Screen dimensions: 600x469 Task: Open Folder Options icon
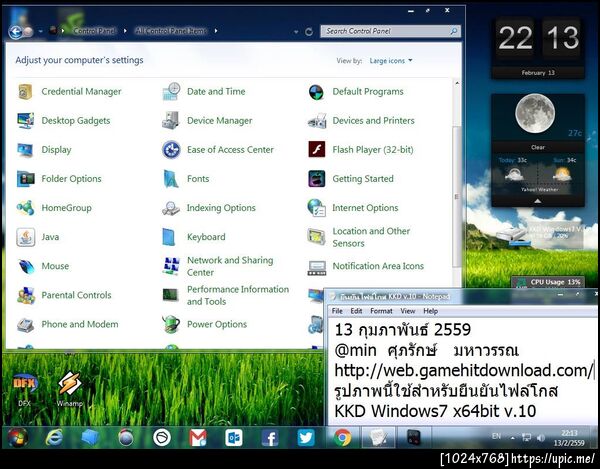25,179
